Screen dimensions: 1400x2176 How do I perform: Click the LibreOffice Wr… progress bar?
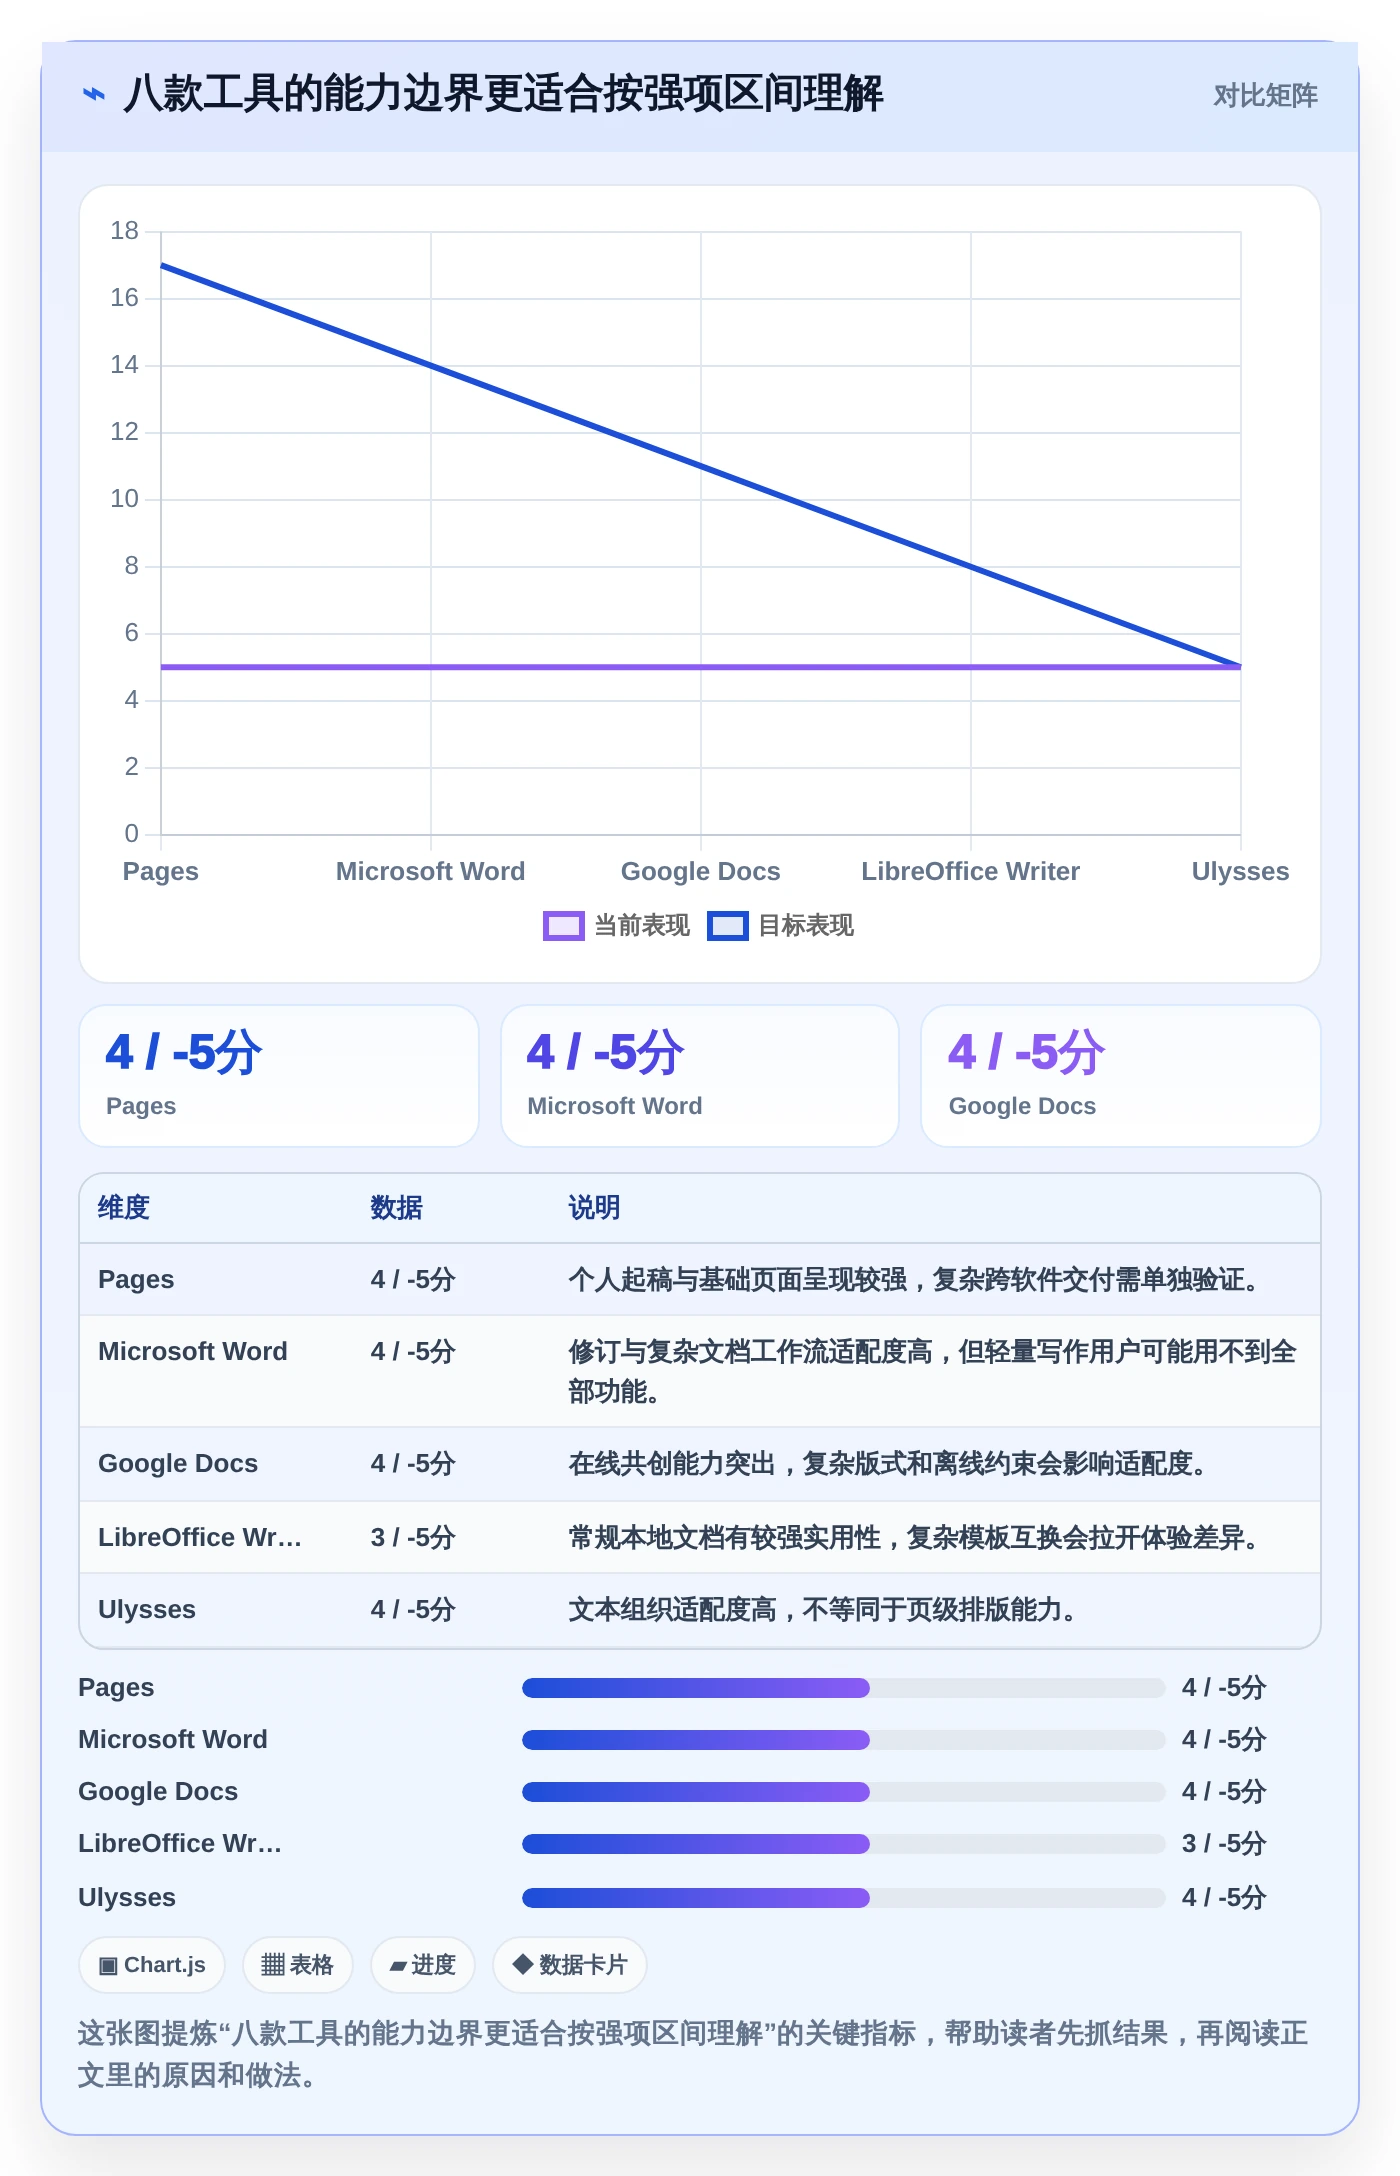[843, 1844]
